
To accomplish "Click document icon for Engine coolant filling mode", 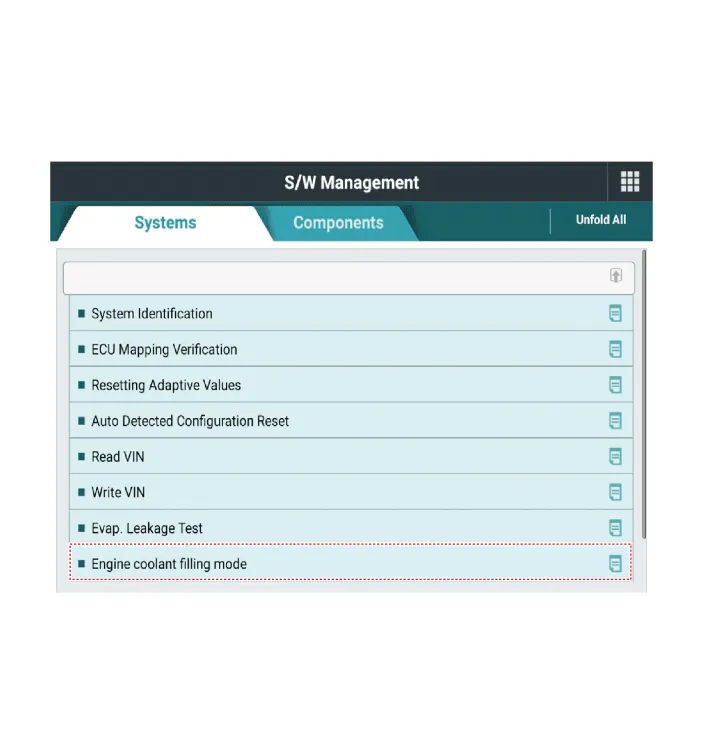I will 615,564.
